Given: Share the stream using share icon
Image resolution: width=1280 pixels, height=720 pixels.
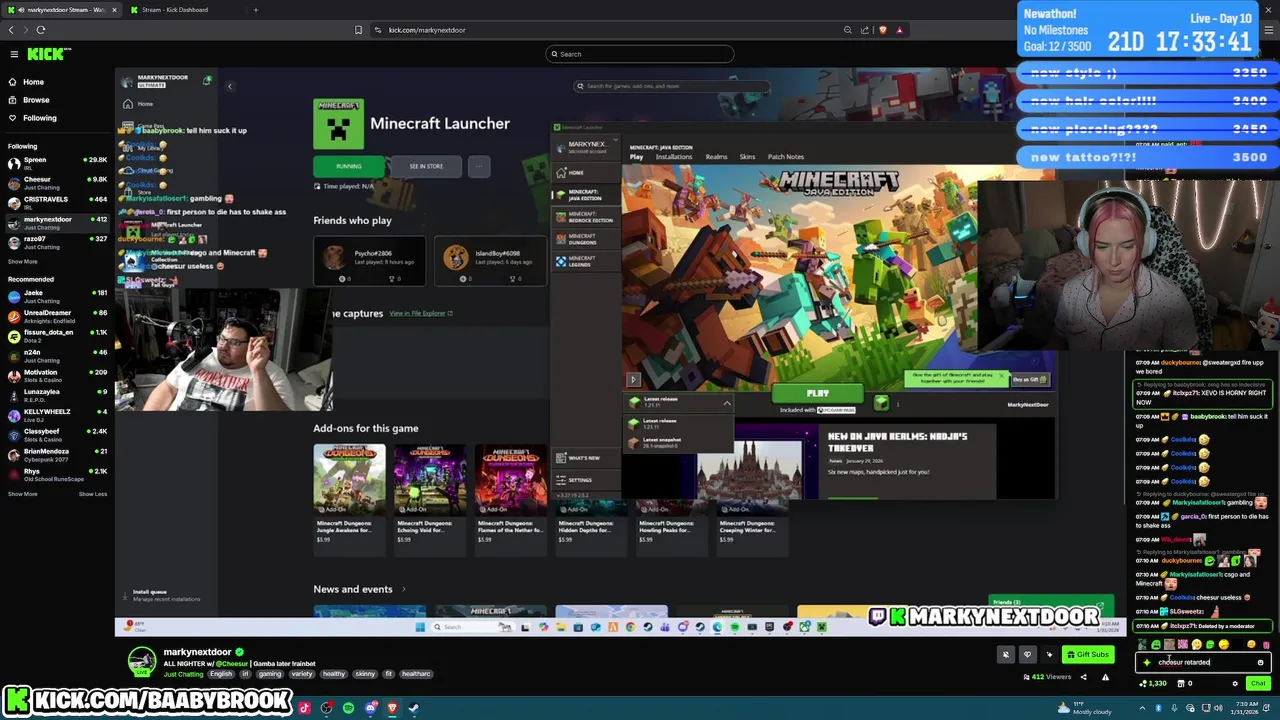Looking at the screenshot, I should (x=1083, y=677).
